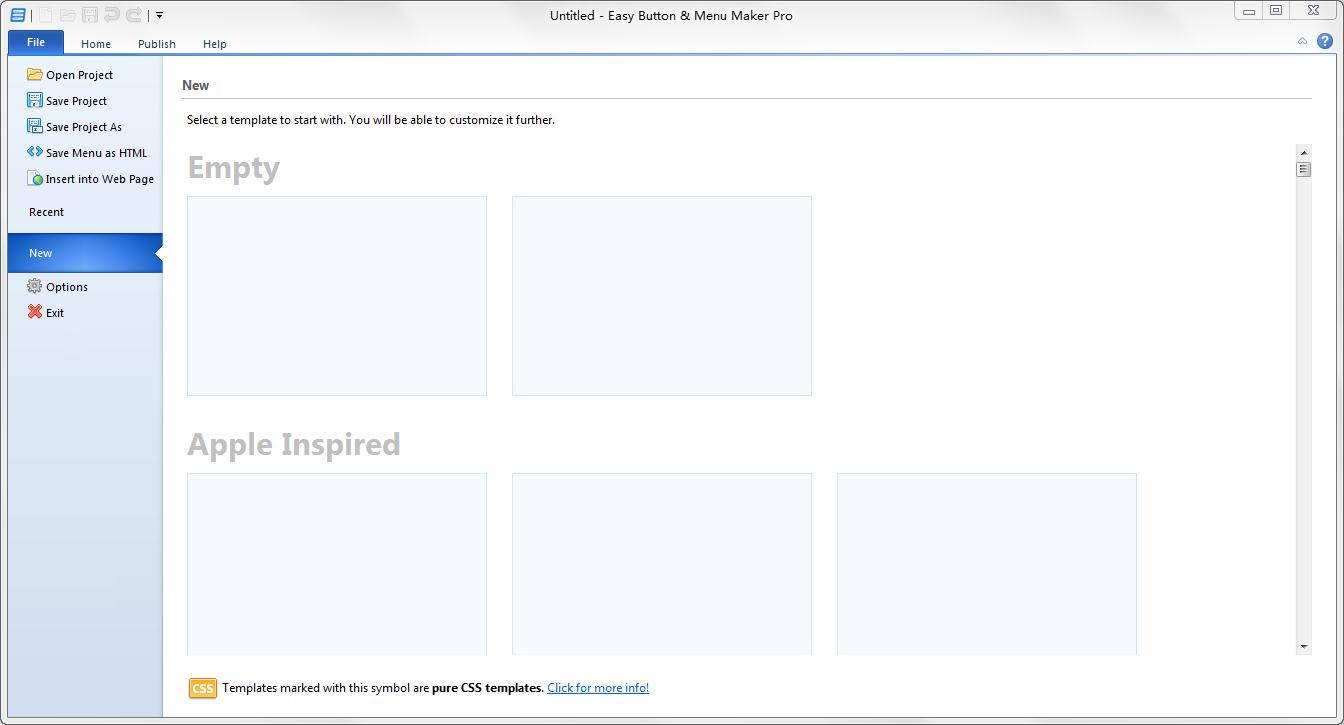The image size is (1344, 725).
Task: Open the Customize Quick Access Toolbar dropdown
Action: [159, 15]
